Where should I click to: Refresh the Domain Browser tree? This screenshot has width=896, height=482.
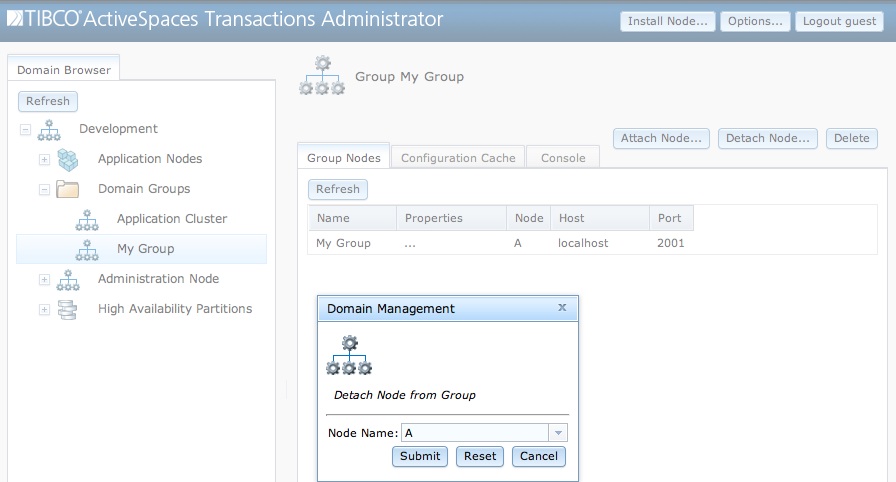[48, 101]
